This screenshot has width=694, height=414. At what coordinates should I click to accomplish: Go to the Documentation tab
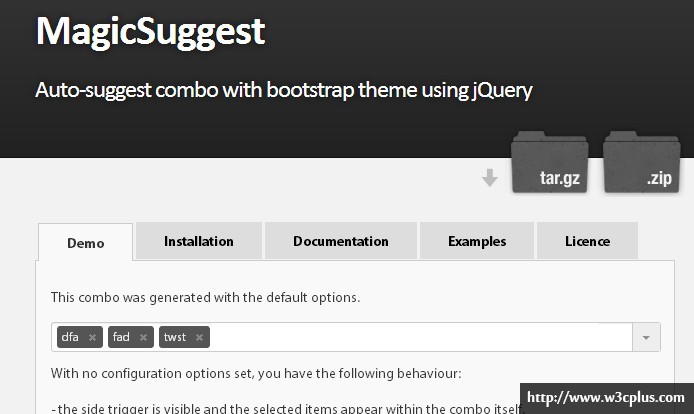pos(341,241)
